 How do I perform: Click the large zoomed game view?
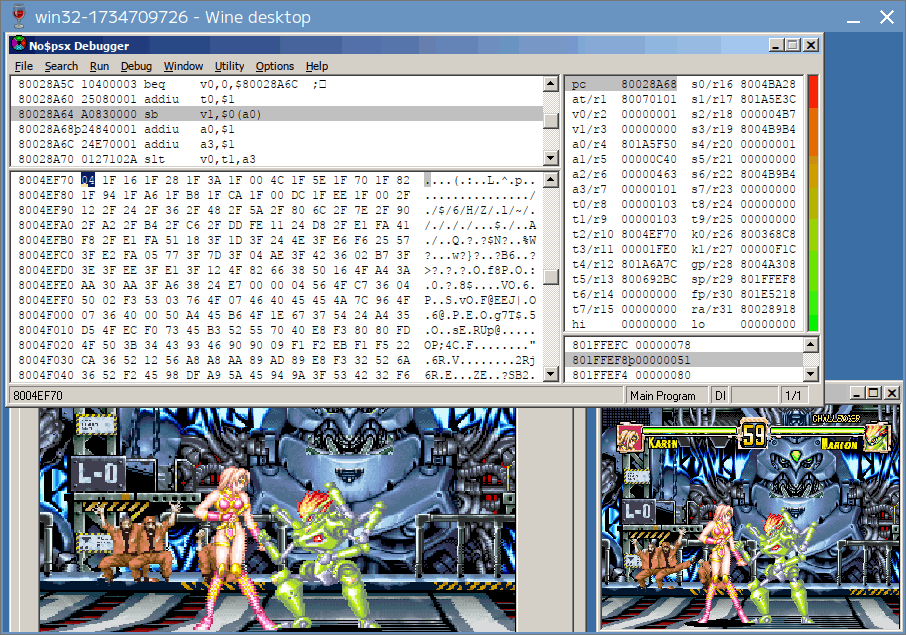point(277,519)
